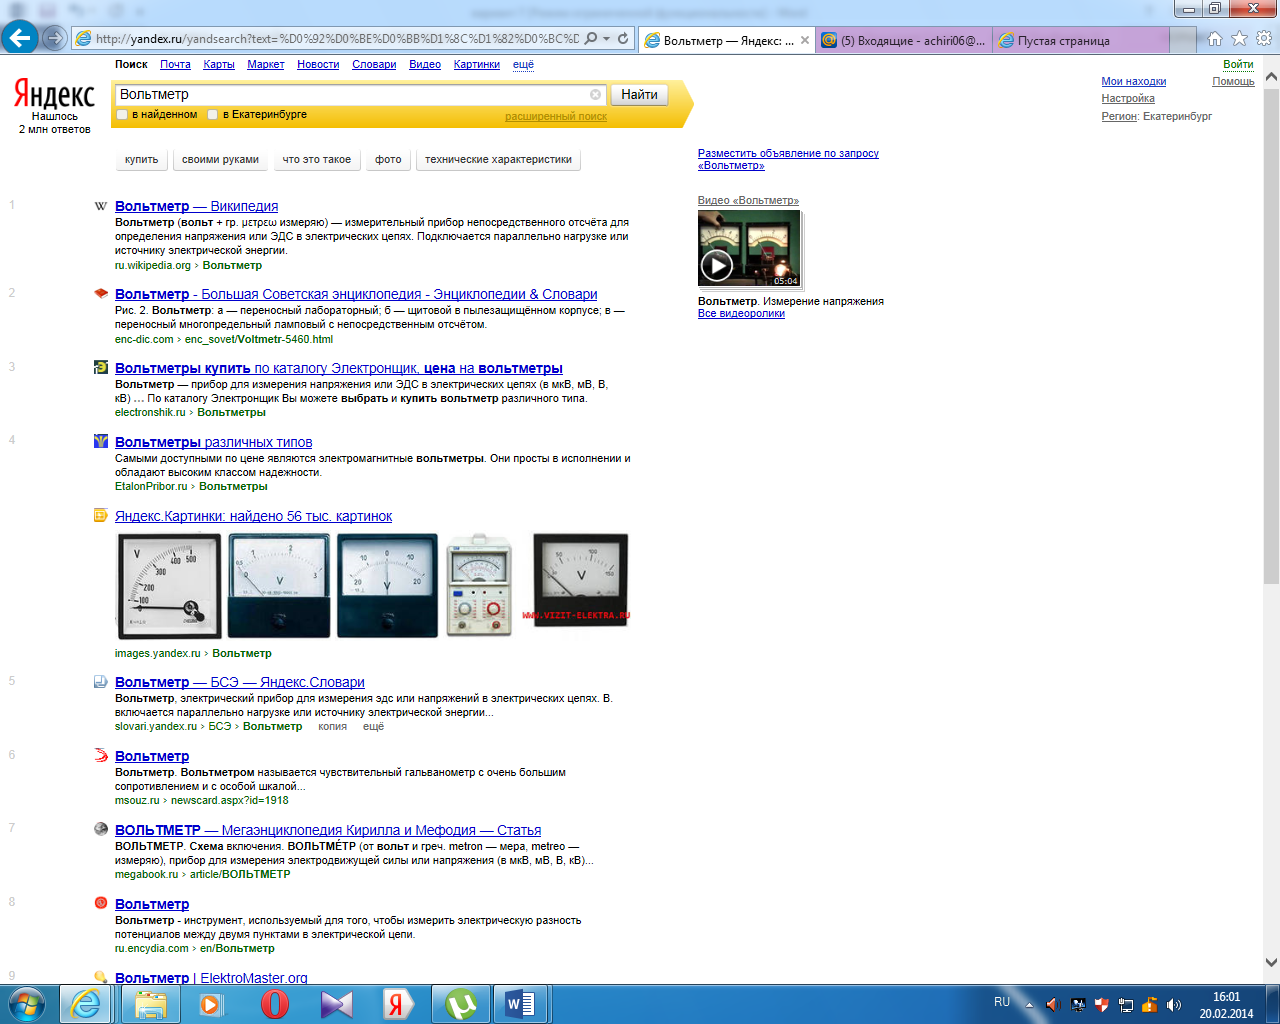Open Карты in the Yandex menu
Screen dimensions: 1280x1024
[x=219, y=64]
